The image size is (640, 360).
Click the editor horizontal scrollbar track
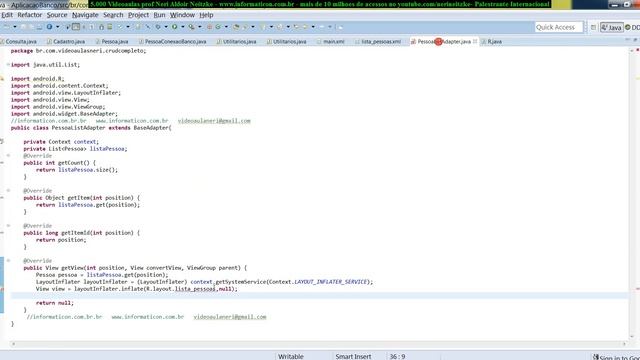pos(318,344)
